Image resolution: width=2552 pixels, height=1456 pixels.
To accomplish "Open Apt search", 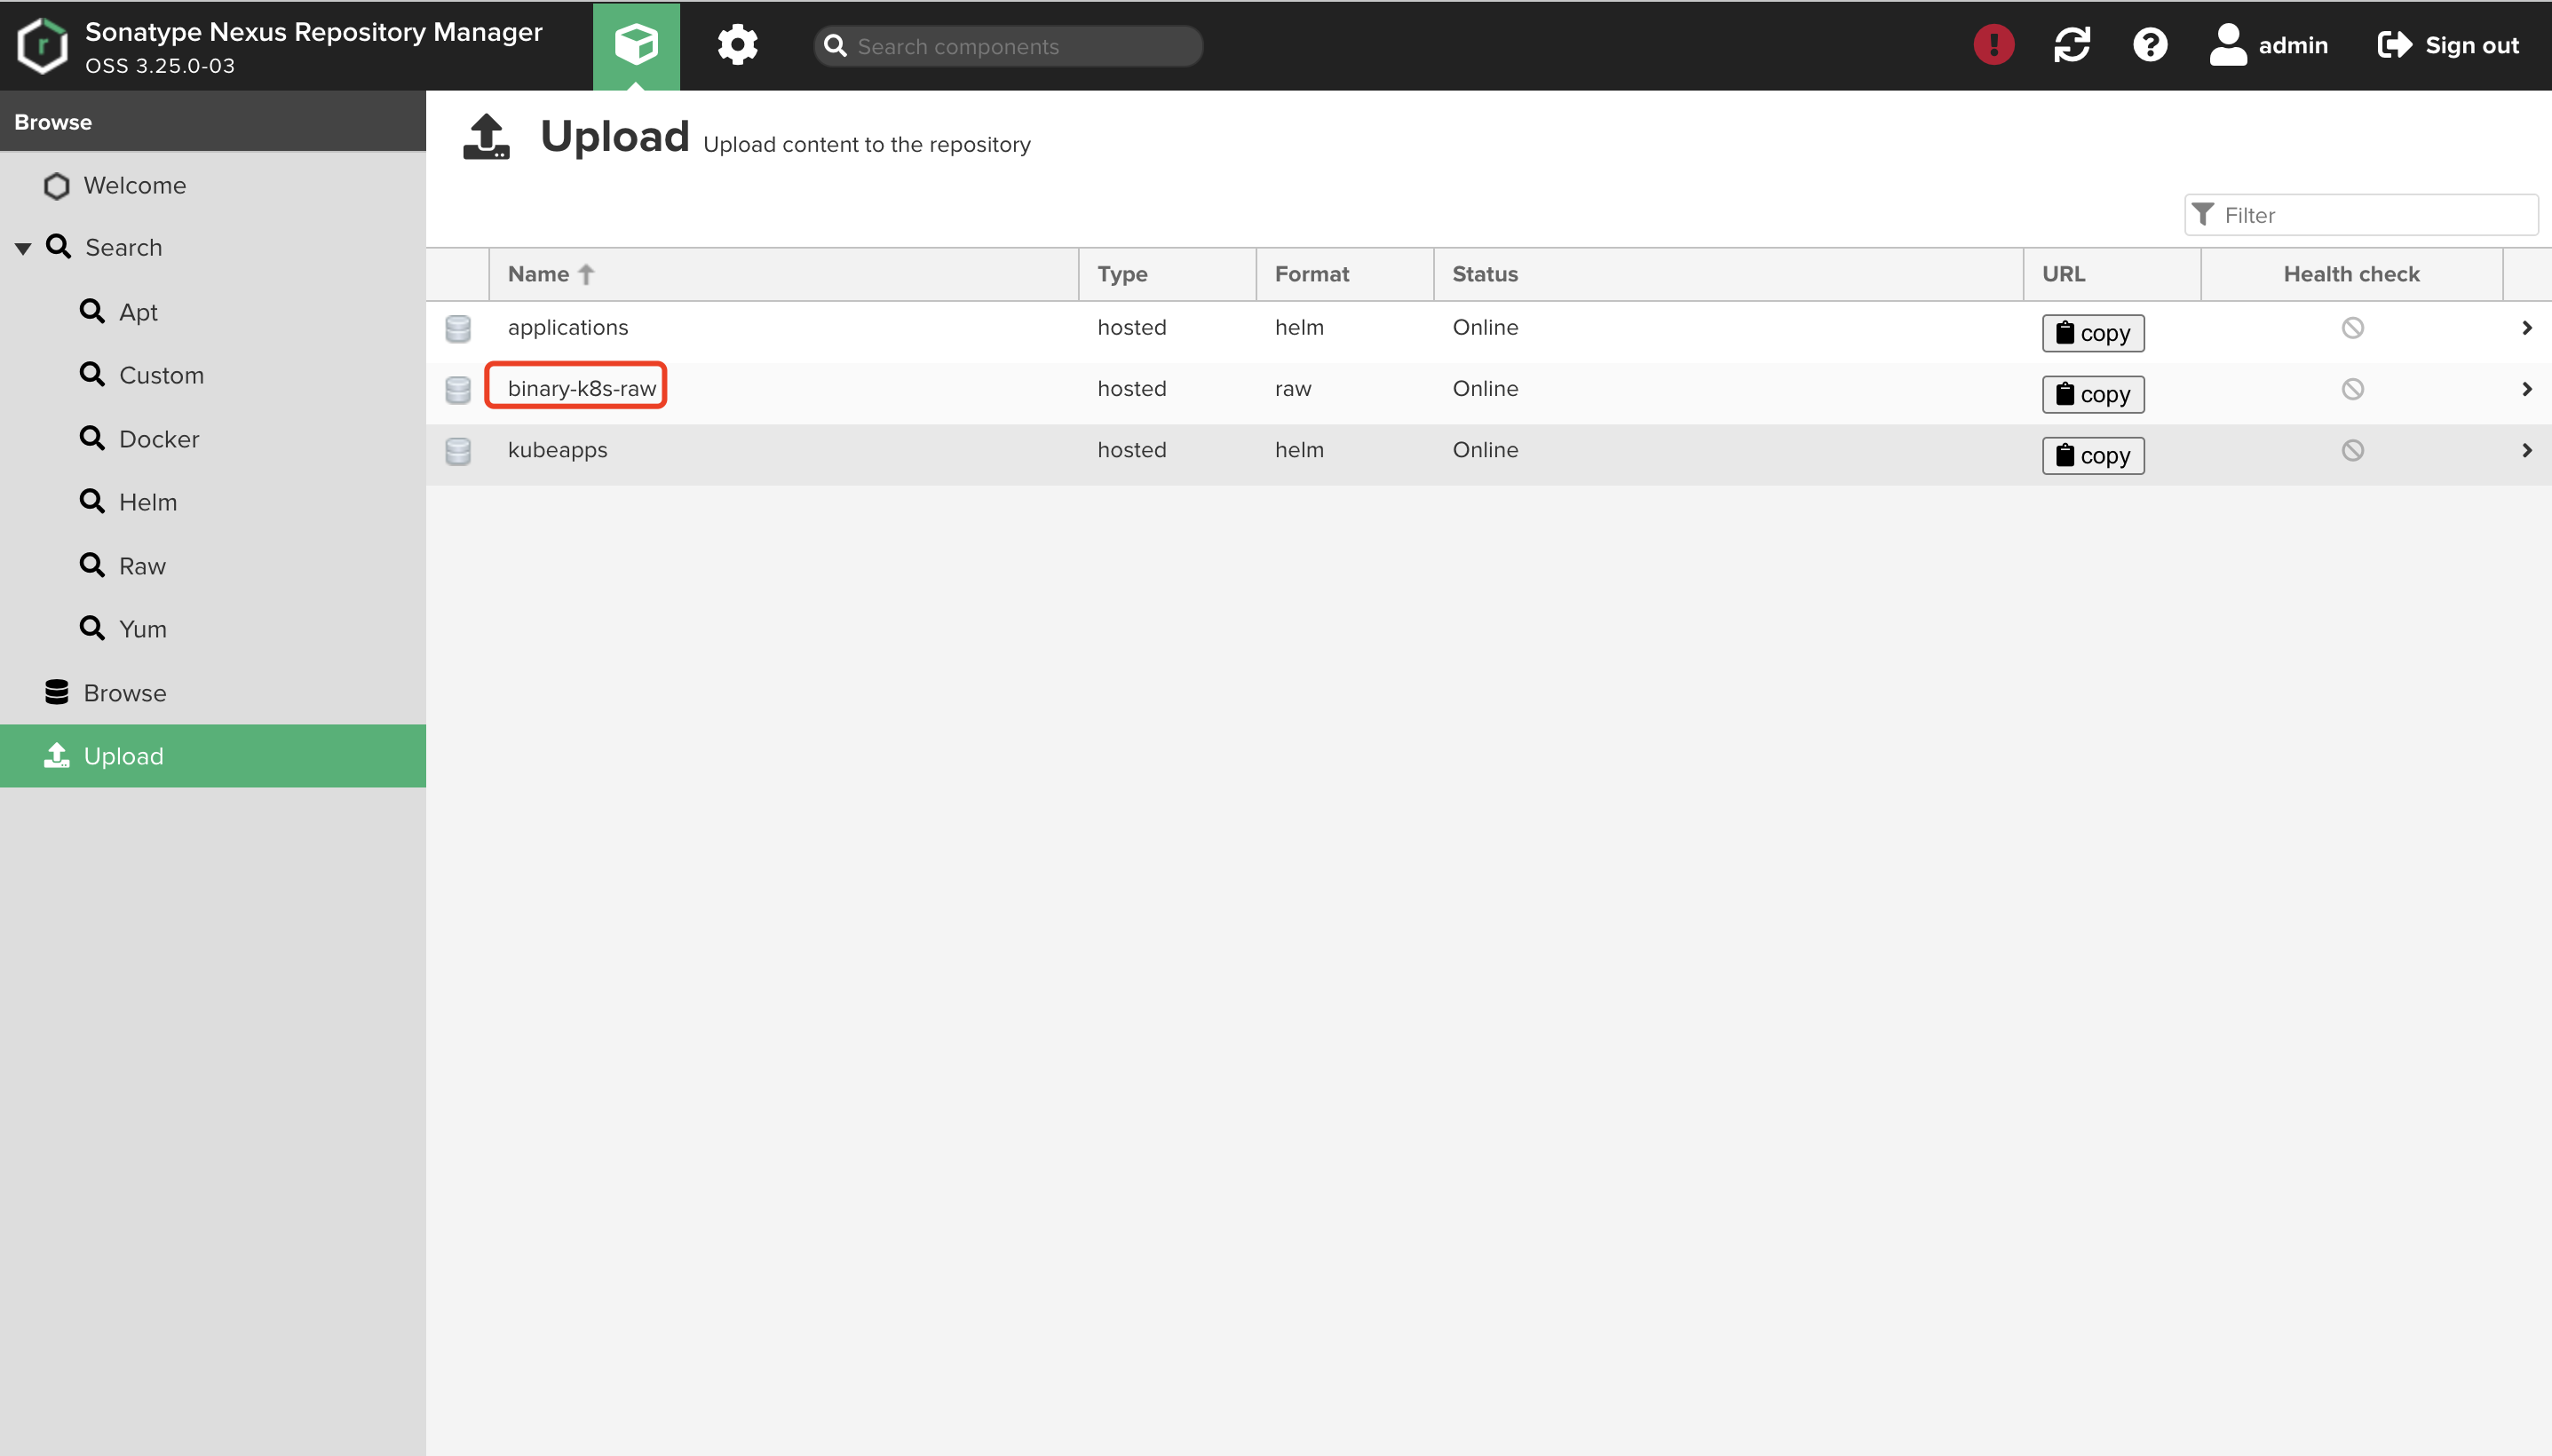I will pyautogui.click(x=138, y=312).
